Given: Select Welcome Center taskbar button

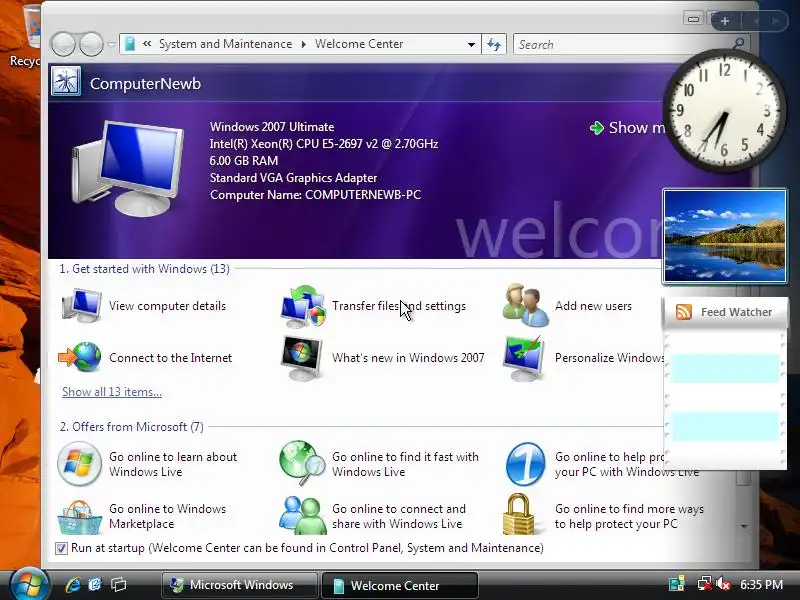Looking at the screenshot, I should point(399,585).
